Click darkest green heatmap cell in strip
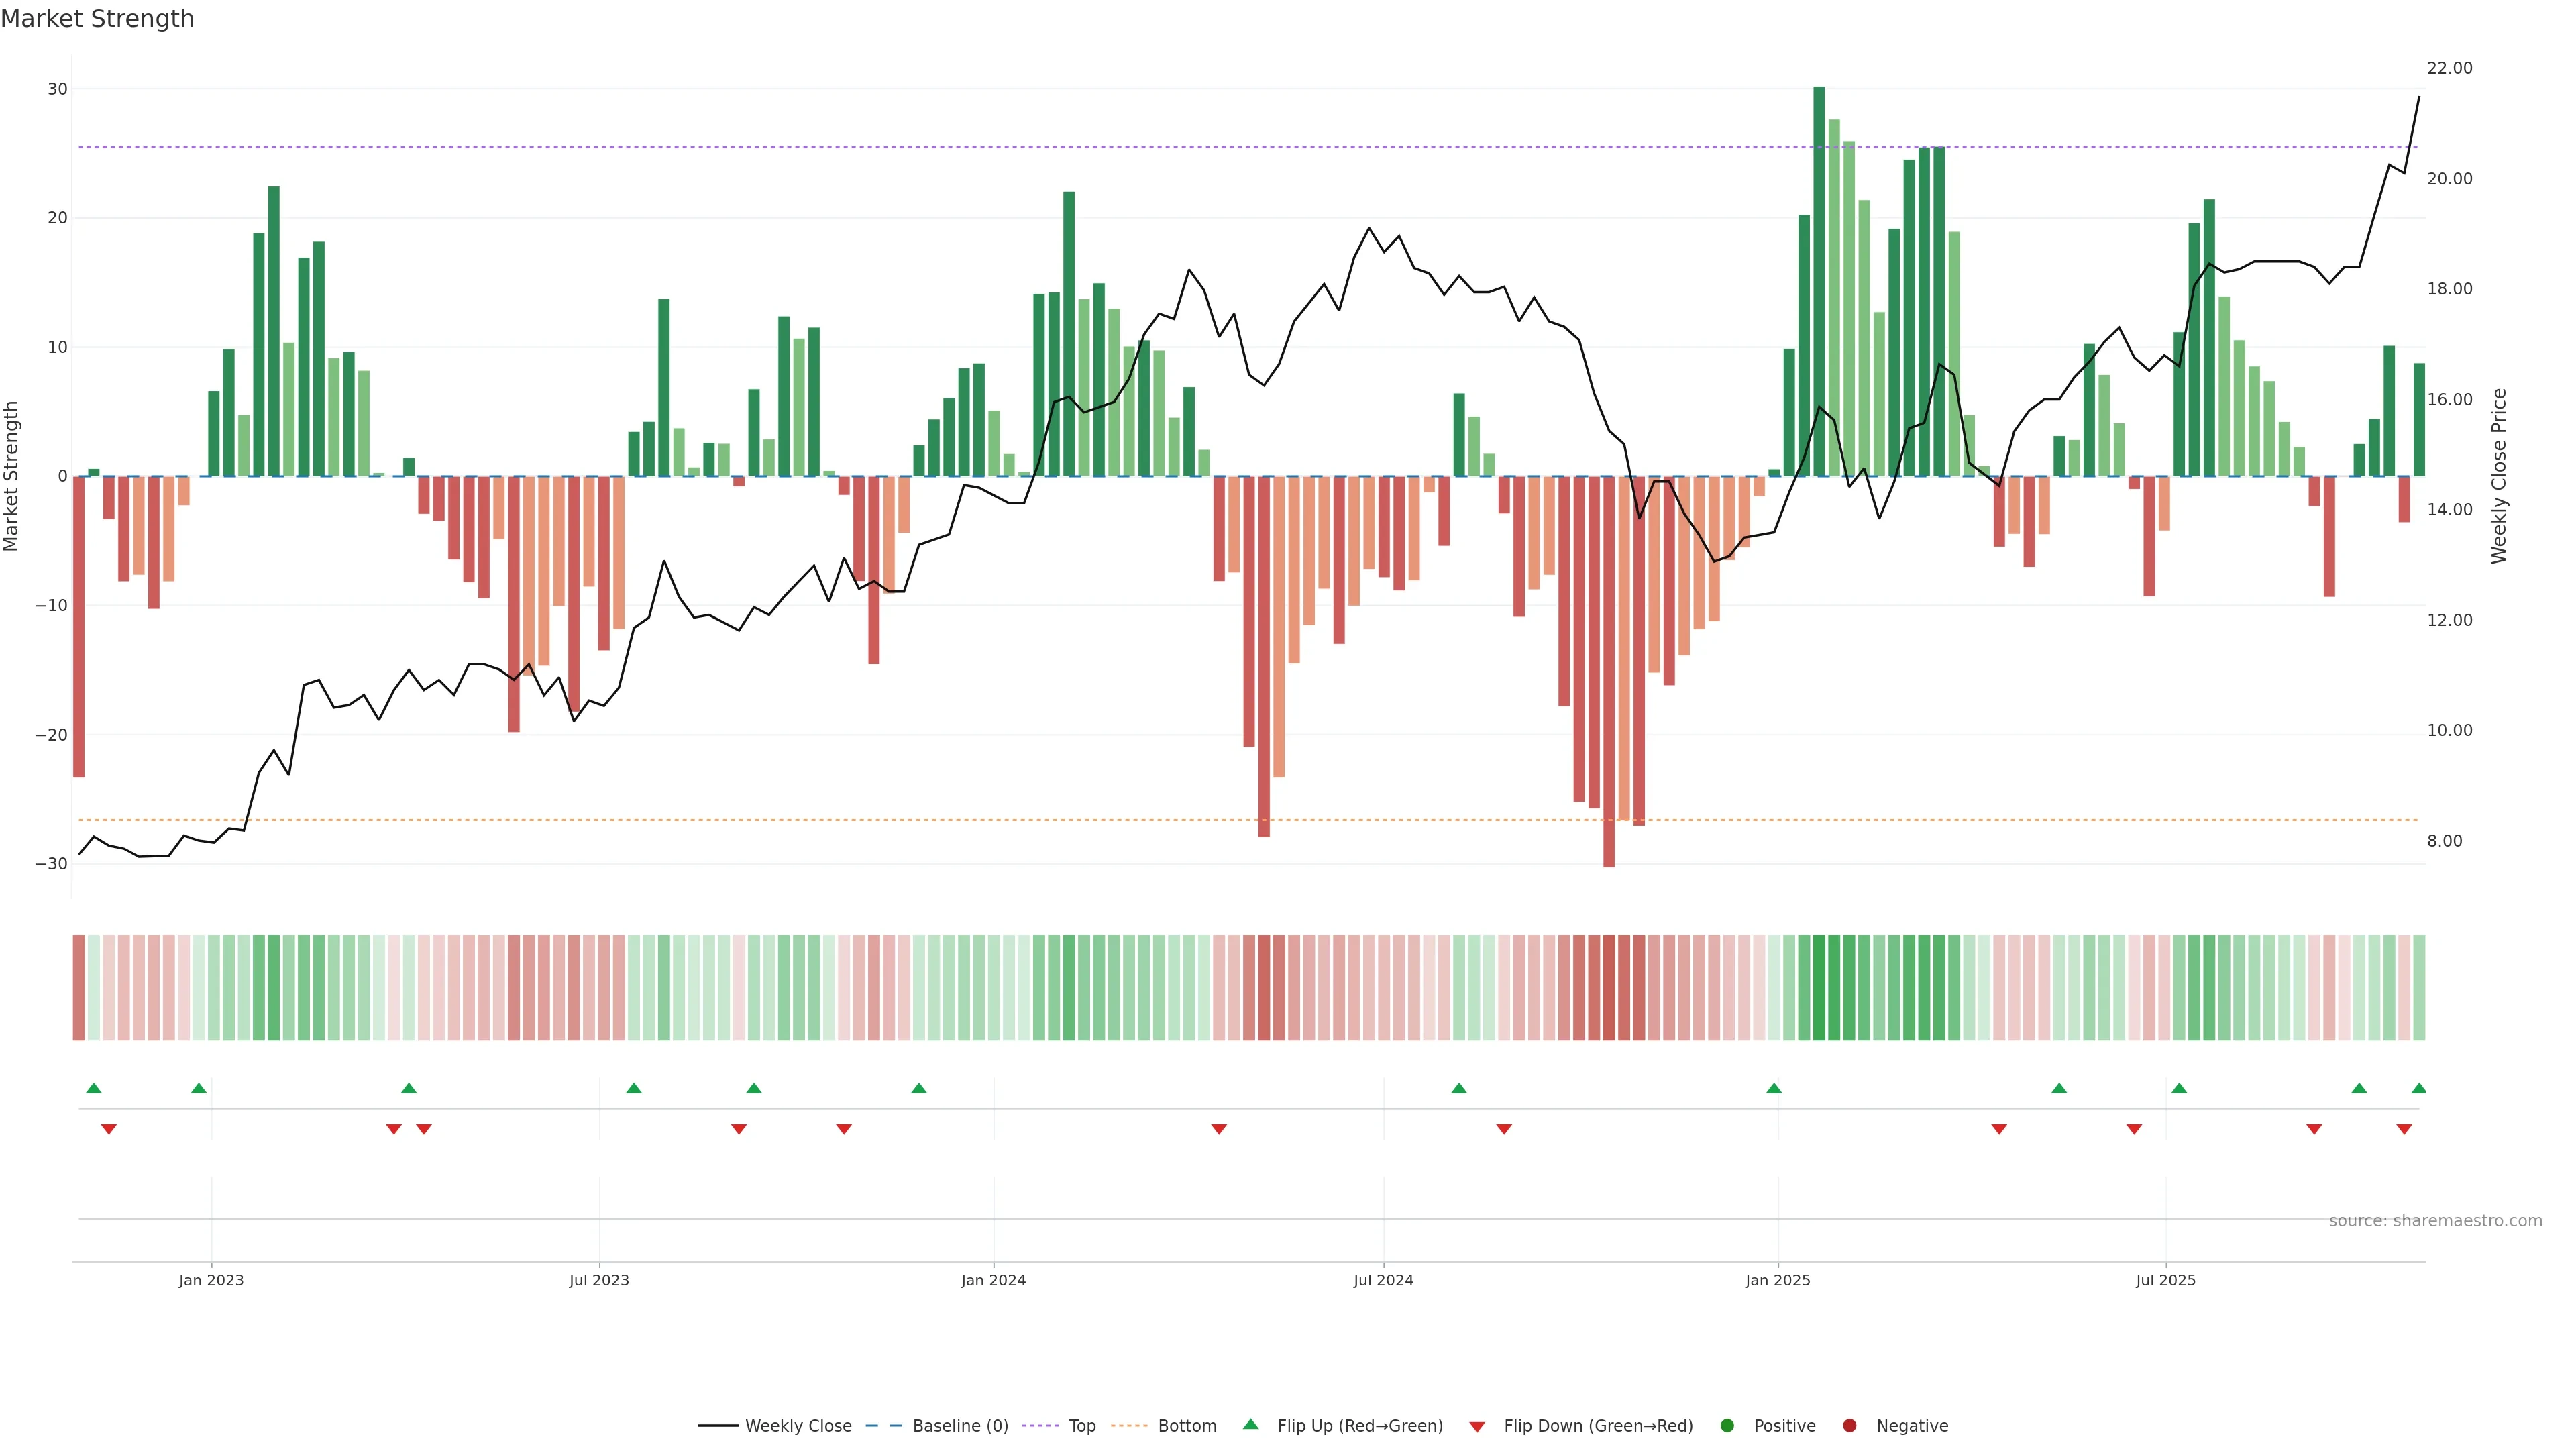 point(1819,987)
